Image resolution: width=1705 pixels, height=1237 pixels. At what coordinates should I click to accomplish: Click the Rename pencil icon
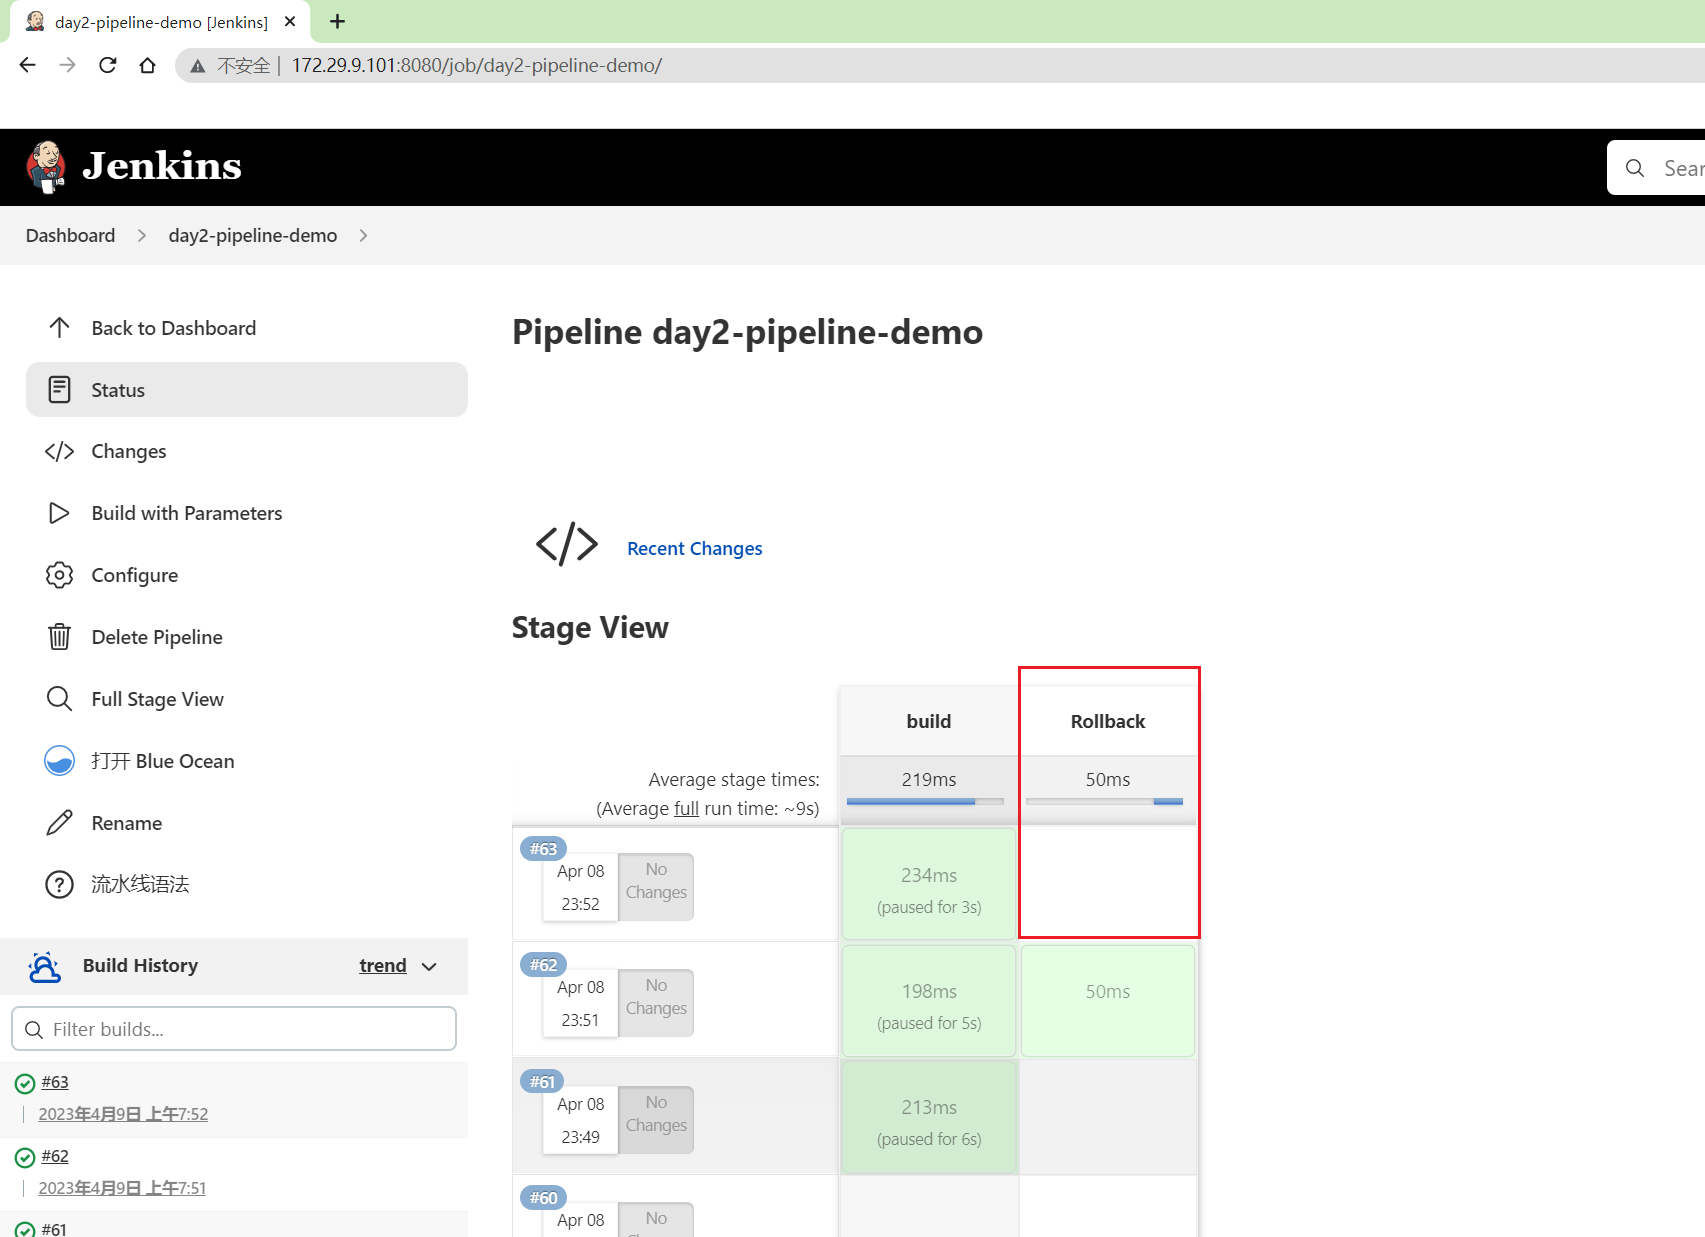tap(59, 823)
